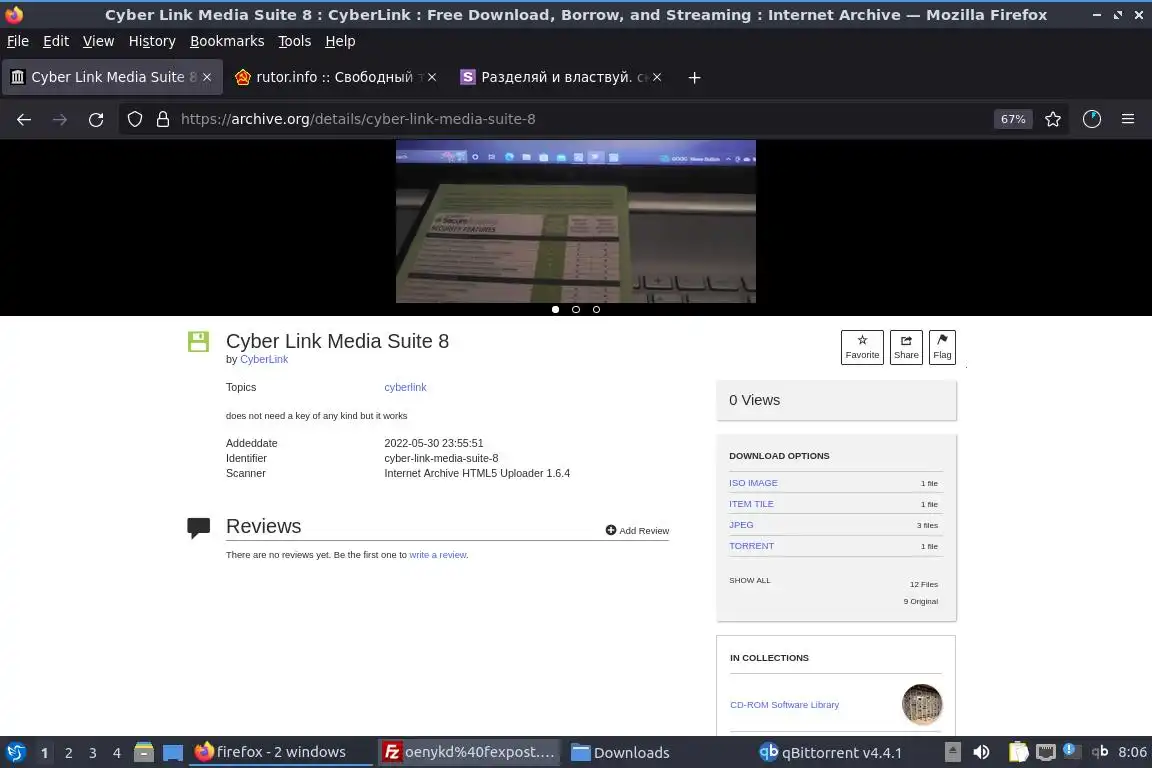The image size is (1152, 768).
Task: Select the Cyber Link Media Suite tab
Action: (112, 77)
